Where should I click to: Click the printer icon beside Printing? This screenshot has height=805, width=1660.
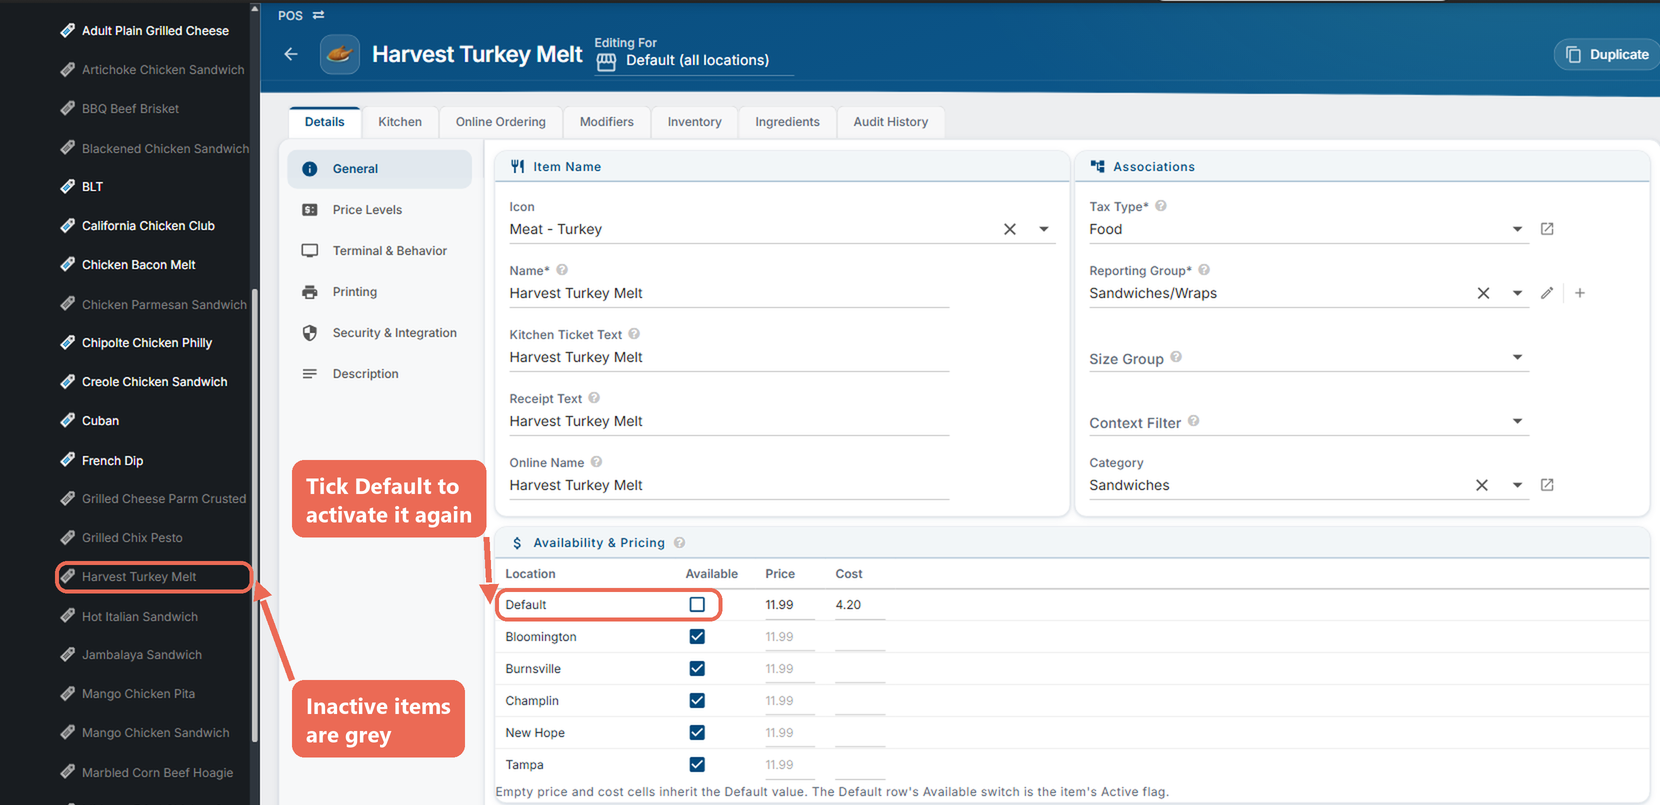(x=310, y=292)
